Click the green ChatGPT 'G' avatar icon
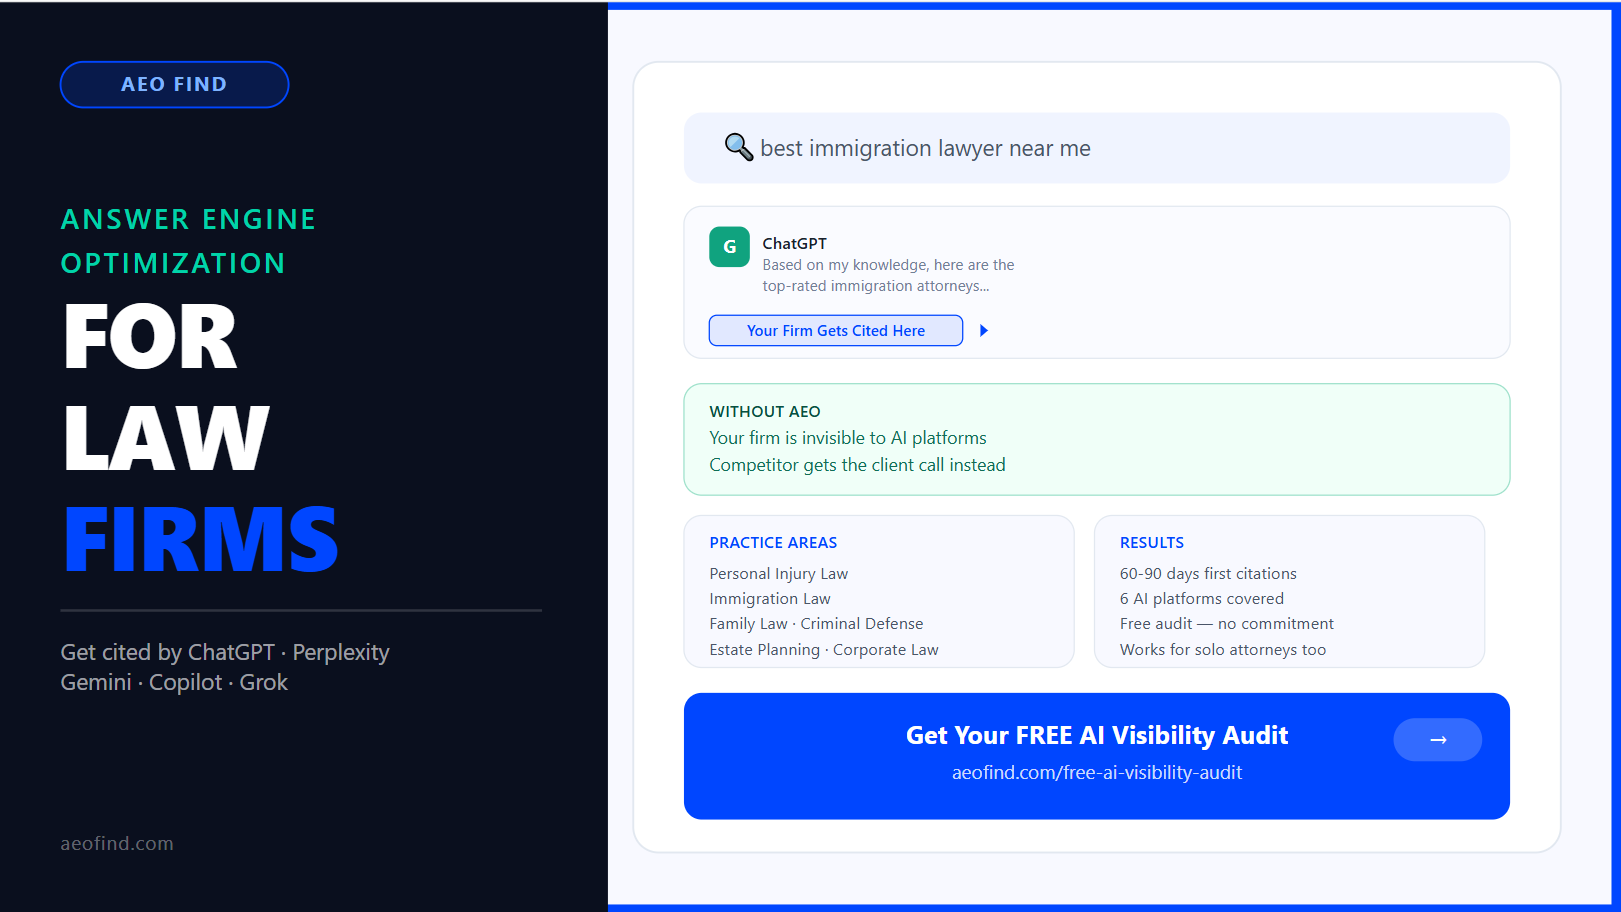 click(x=729, y=247)
